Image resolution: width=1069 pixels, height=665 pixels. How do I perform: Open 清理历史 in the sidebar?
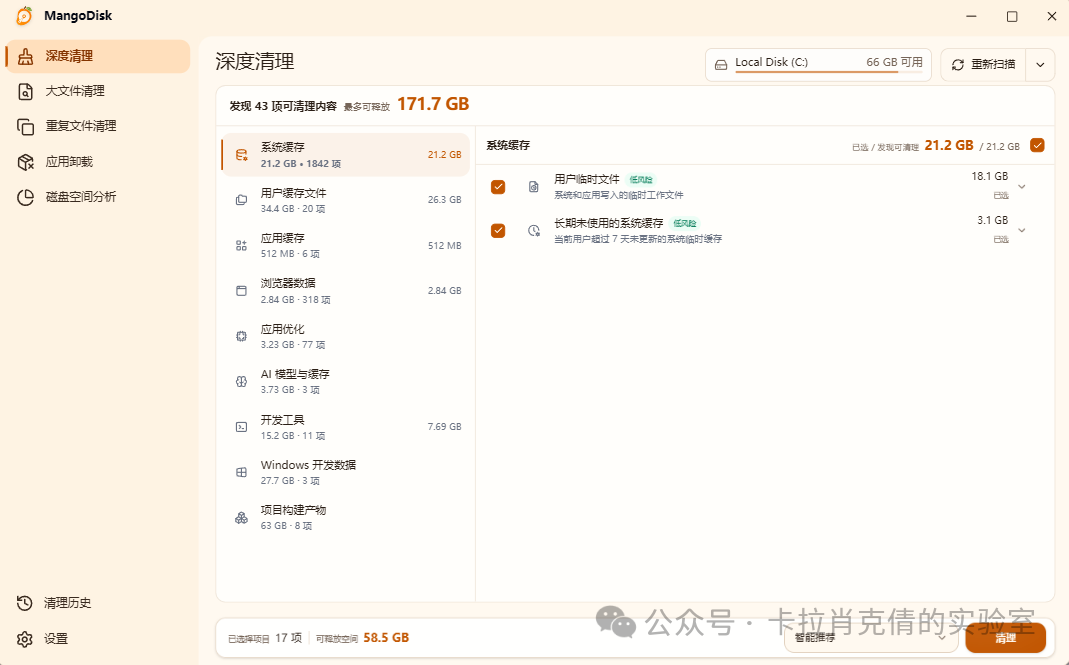(x=98, y=603)
